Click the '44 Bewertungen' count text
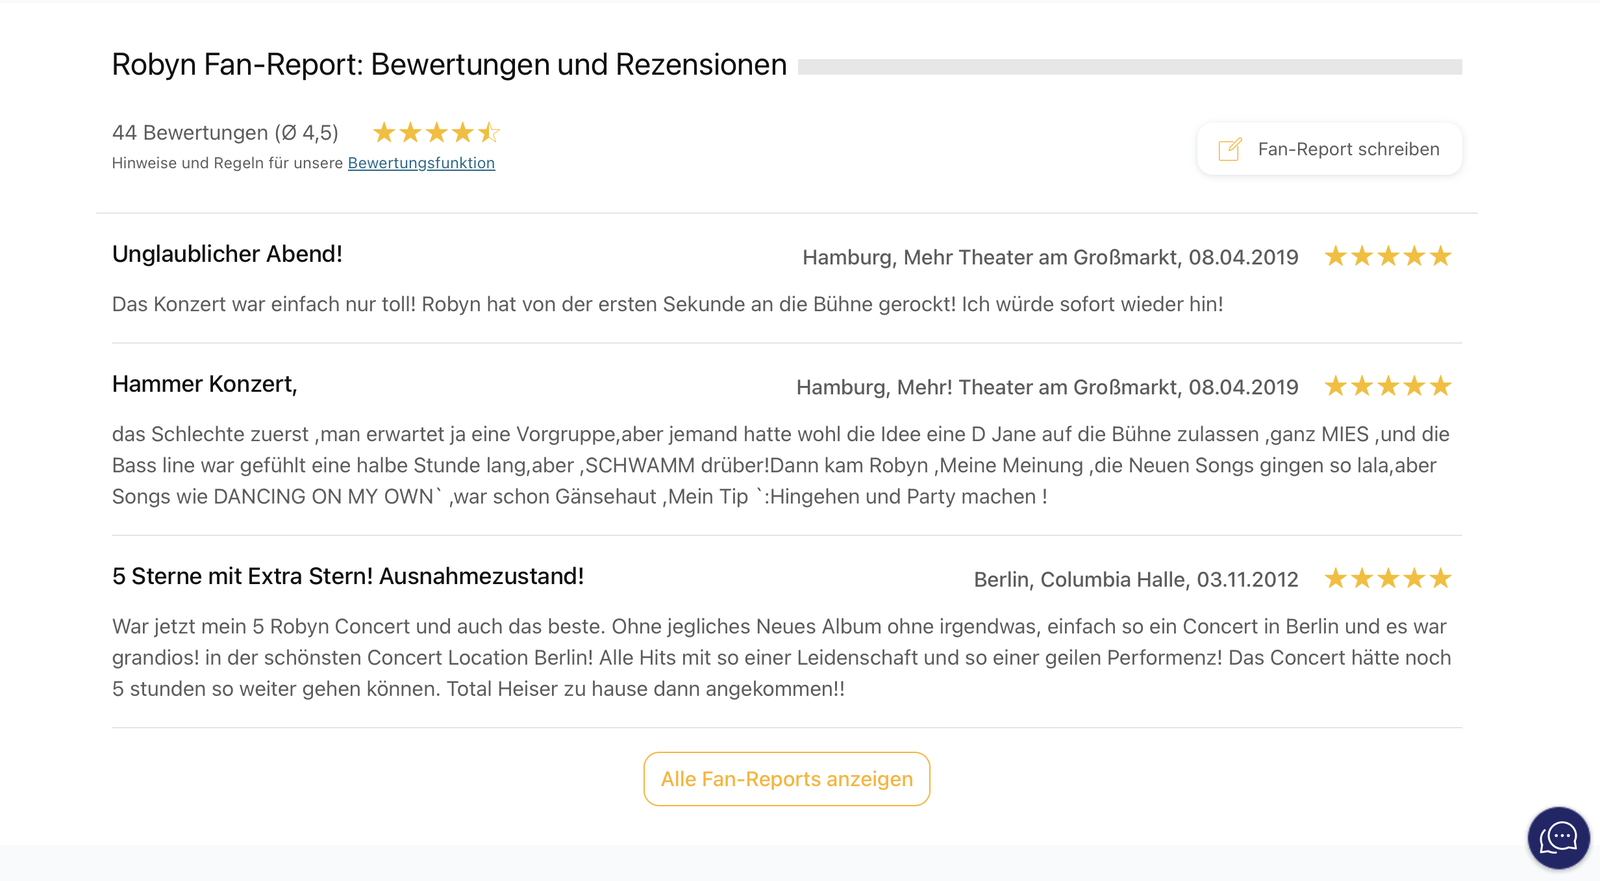The width and height of the screenshot is (1600, 881). [225, 132]
